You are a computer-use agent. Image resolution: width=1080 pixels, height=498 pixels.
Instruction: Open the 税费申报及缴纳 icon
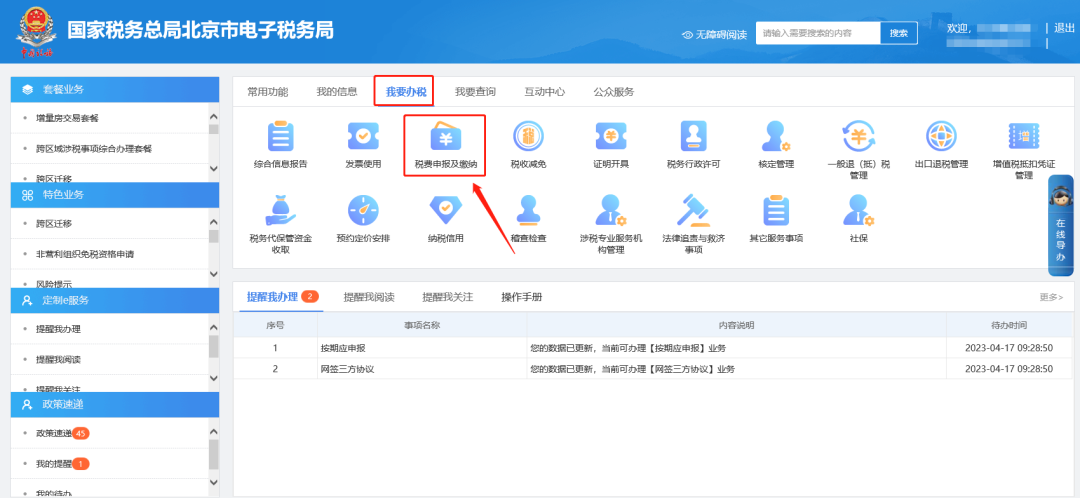(446, 136)
